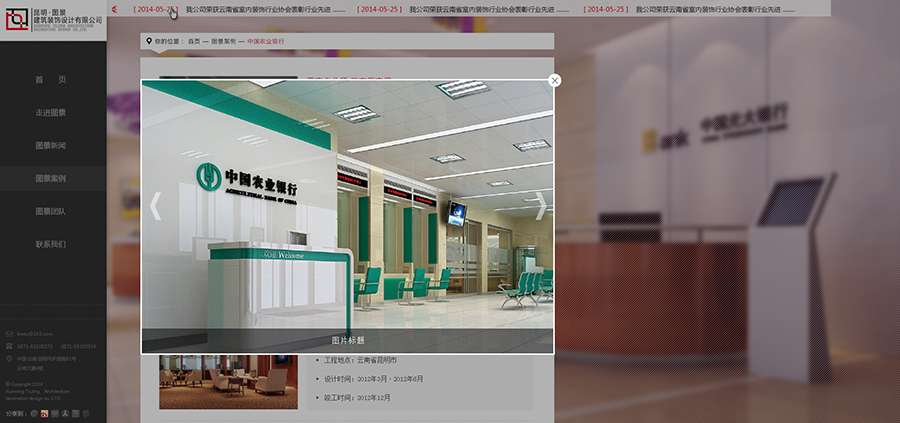Click phone number 0871-63109914

click(x=78, y=347)
